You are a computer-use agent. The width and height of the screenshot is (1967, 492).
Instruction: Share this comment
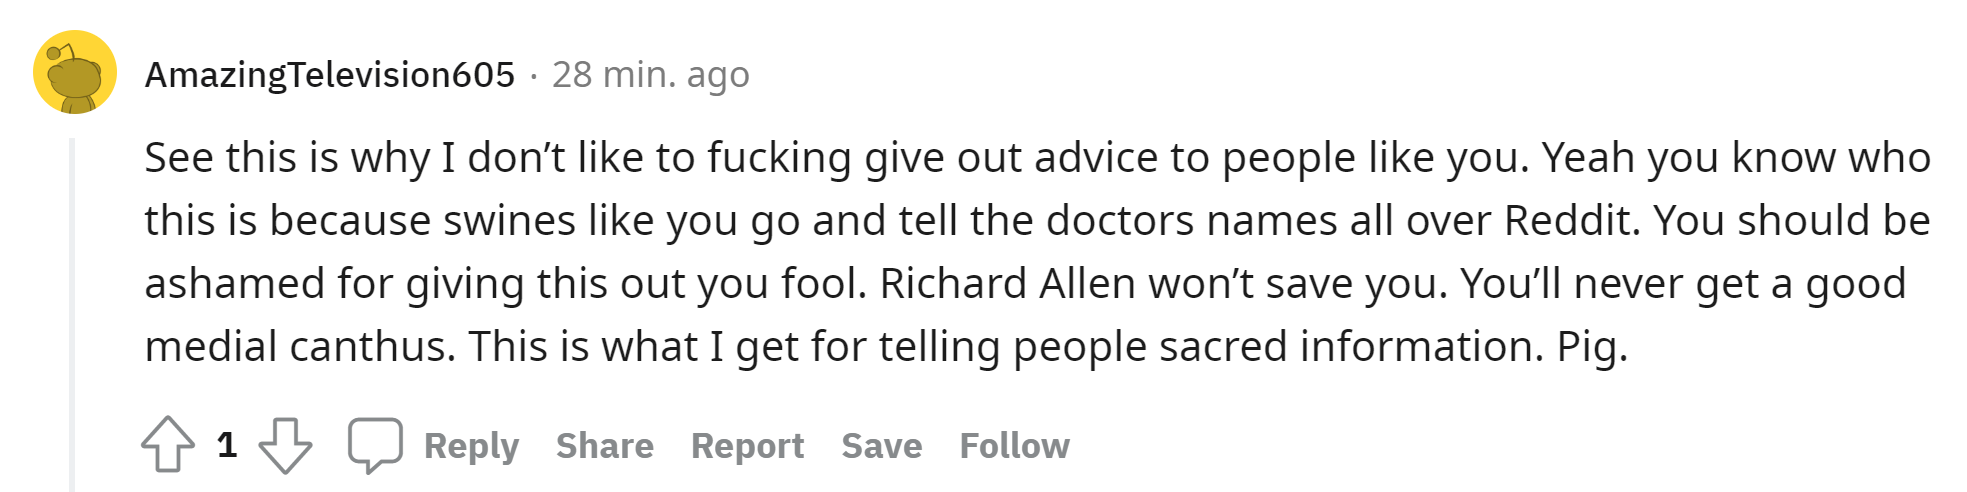click(604, 446)
